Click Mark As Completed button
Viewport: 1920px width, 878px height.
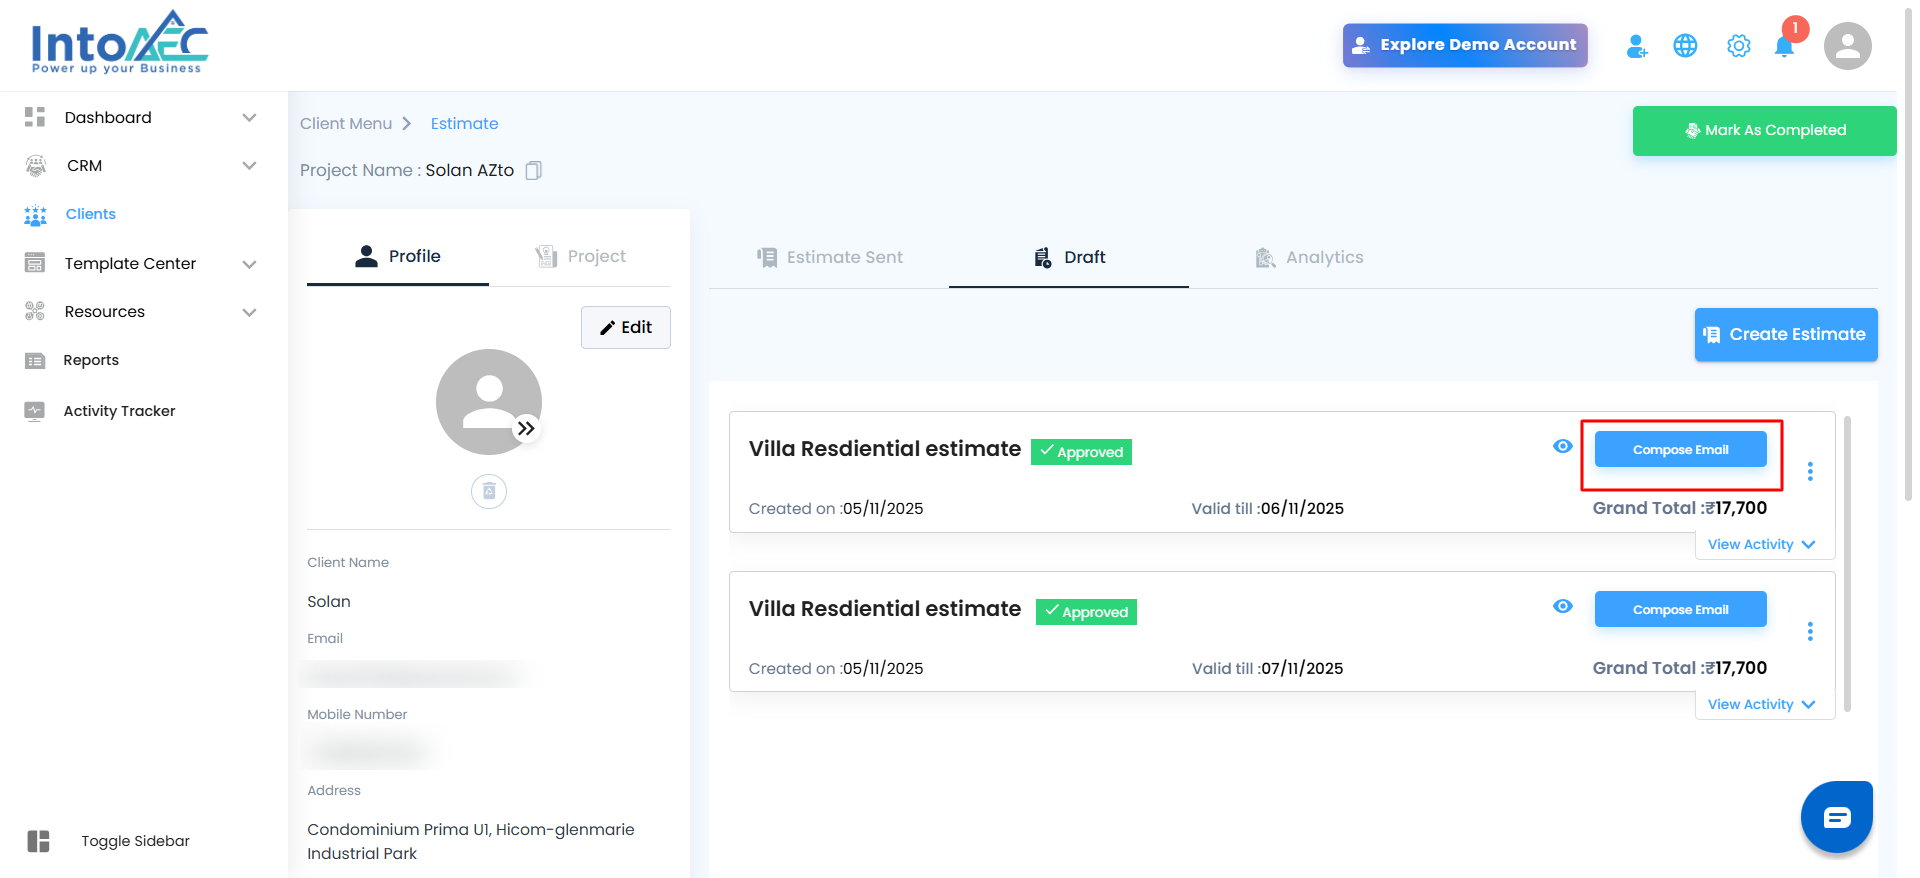1765,131
